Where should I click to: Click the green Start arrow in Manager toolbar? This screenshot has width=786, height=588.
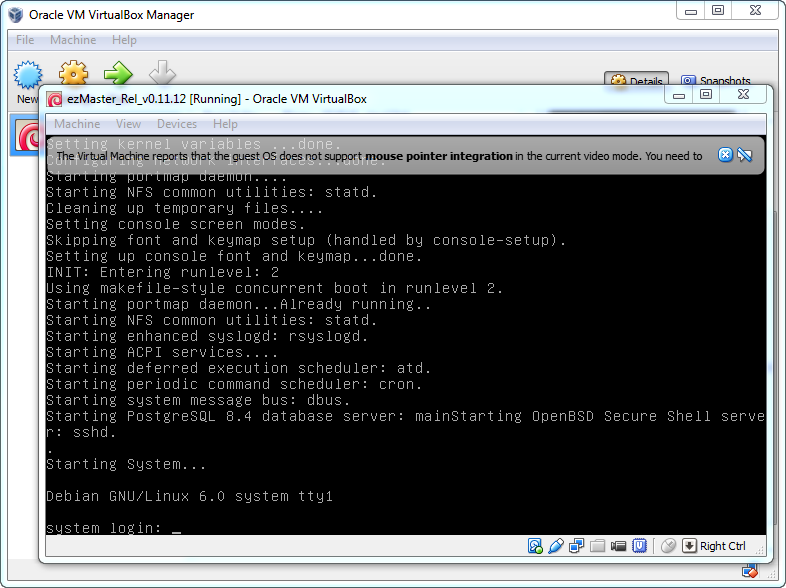[118, 74]
